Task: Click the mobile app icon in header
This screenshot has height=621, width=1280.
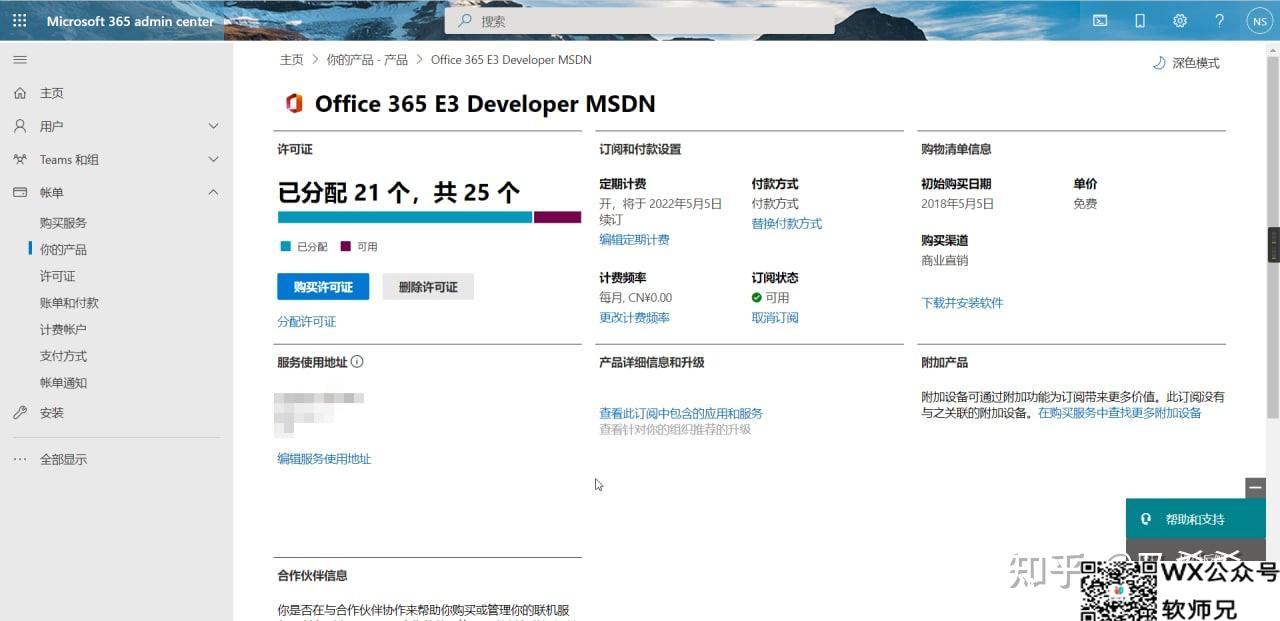Action: tap(1140, 20)
